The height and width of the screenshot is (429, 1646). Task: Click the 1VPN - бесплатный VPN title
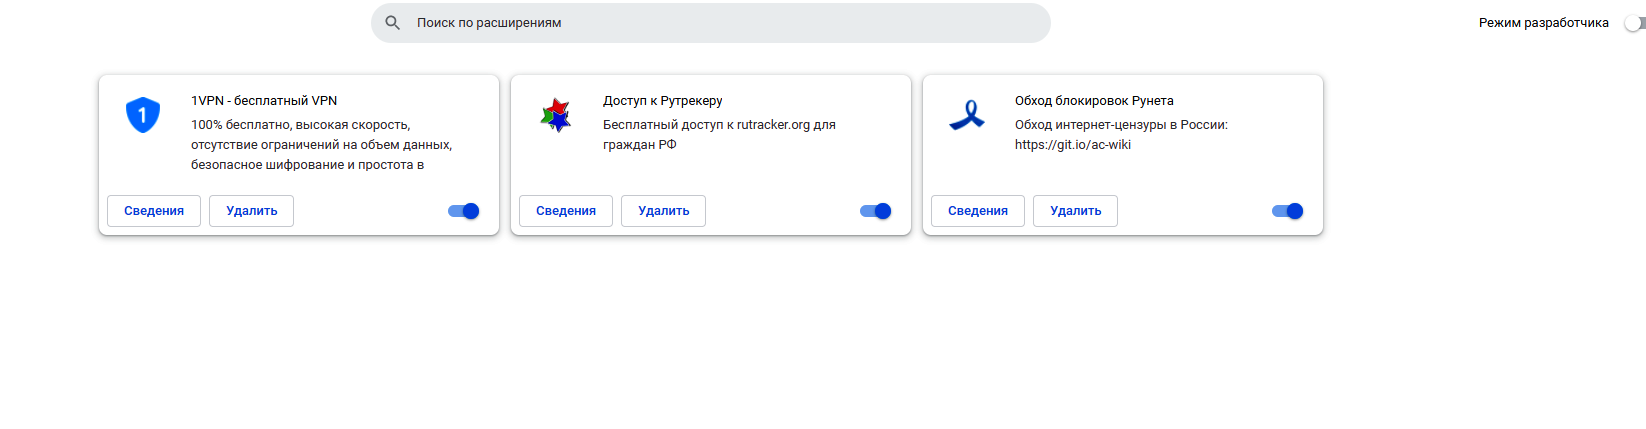[264, 101]
